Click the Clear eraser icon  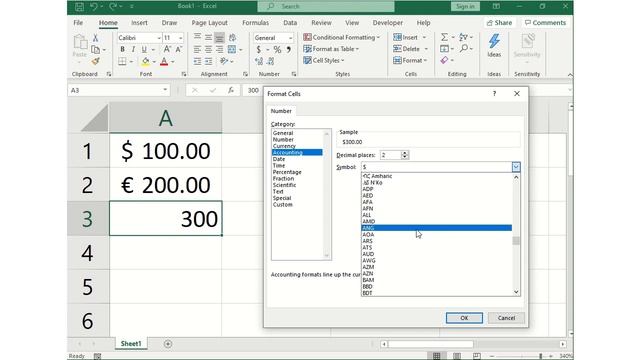pyautogui.click(x=444, y=60)
